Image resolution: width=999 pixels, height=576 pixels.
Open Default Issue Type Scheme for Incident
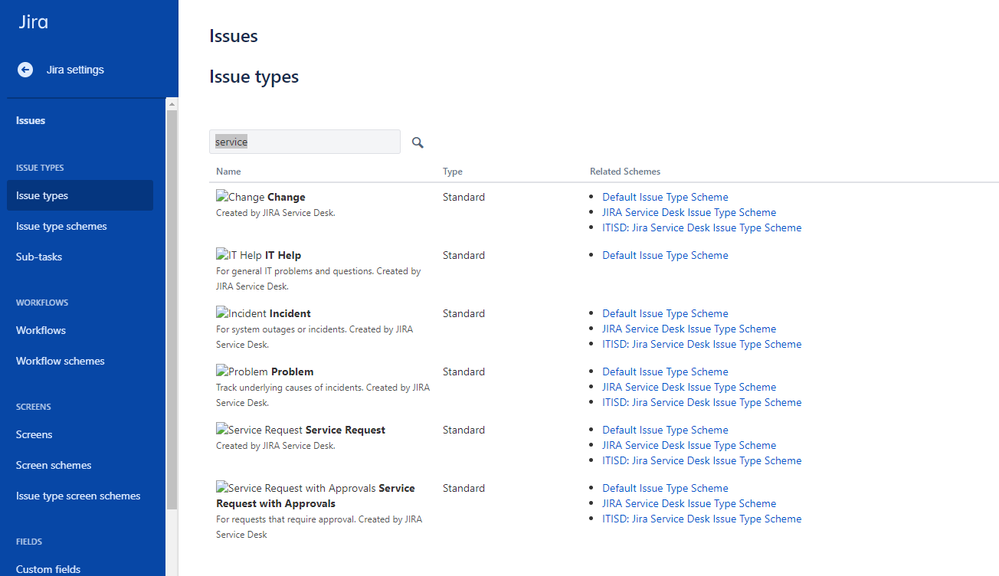point(665,313)
